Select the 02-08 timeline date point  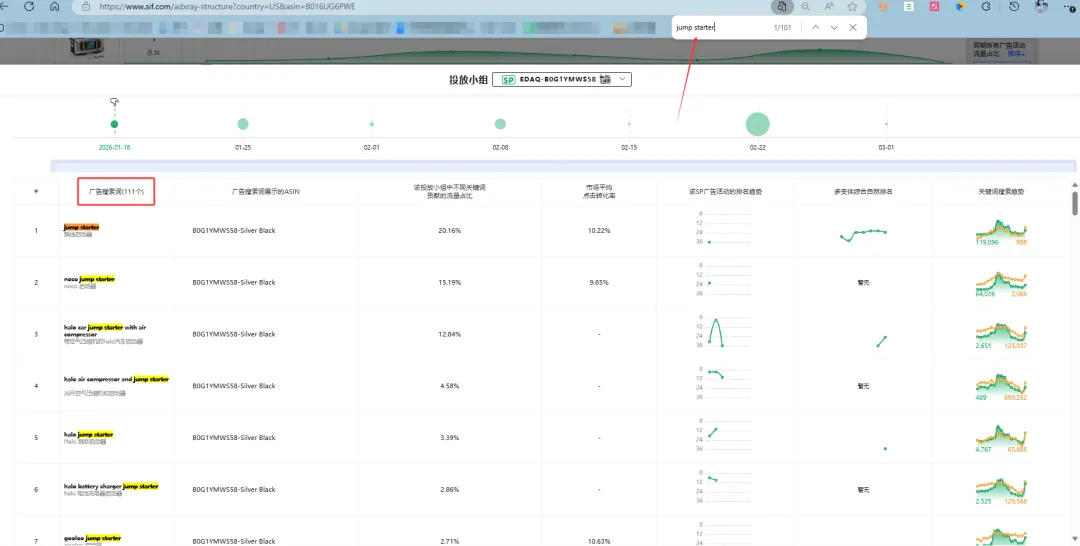(500, 124)
